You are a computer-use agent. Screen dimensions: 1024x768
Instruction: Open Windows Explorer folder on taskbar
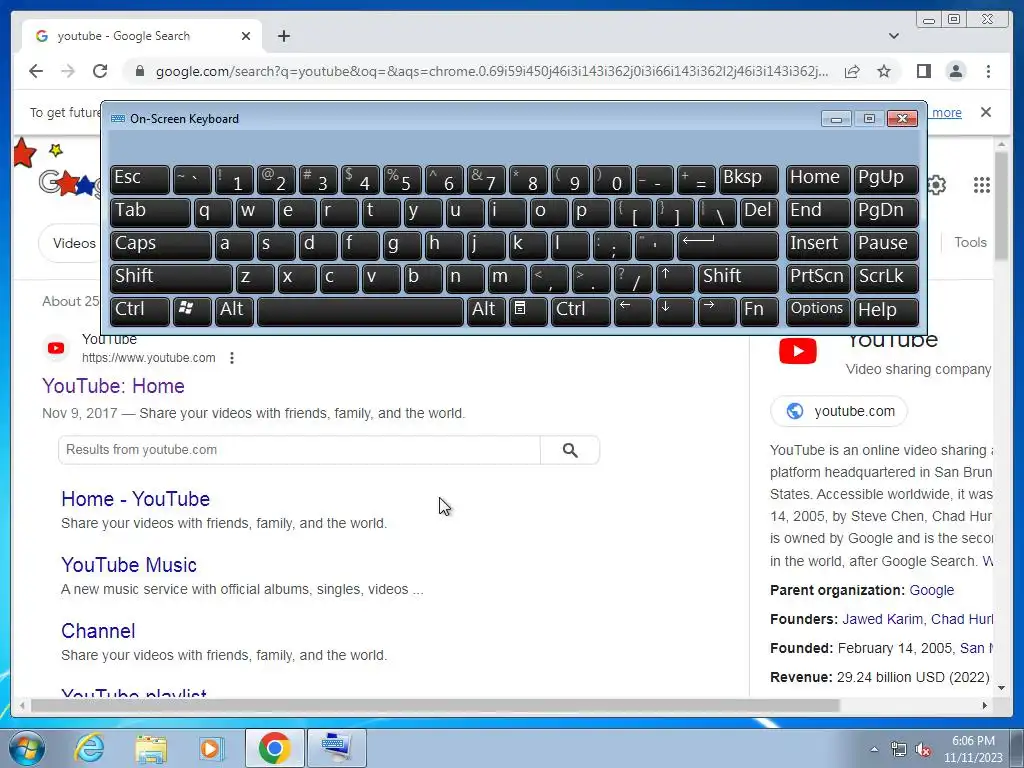click(152, 748)
